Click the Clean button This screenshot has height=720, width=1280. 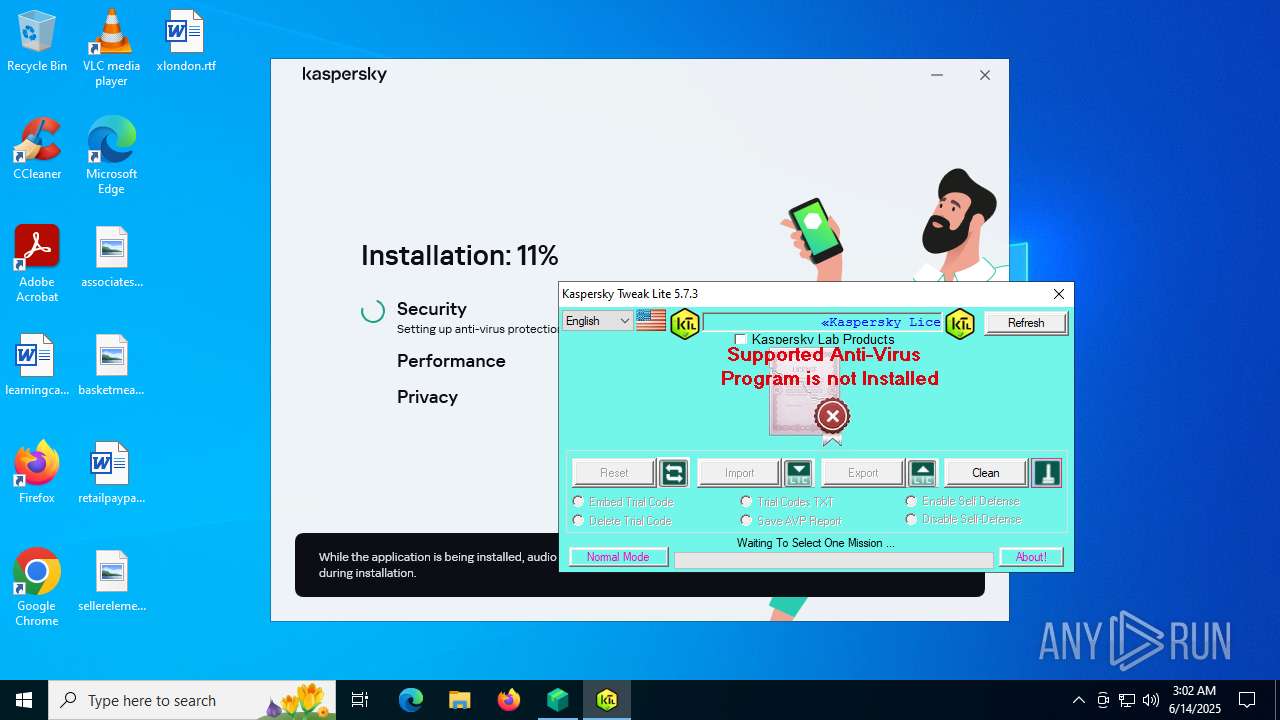(986, 473)
